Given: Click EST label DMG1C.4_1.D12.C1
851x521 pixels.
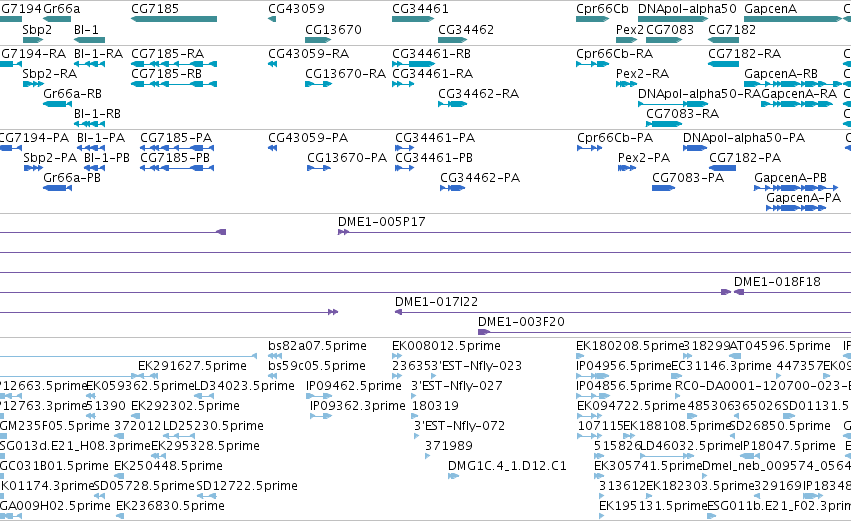Looking at the screenshot, I should click(507, 466).
